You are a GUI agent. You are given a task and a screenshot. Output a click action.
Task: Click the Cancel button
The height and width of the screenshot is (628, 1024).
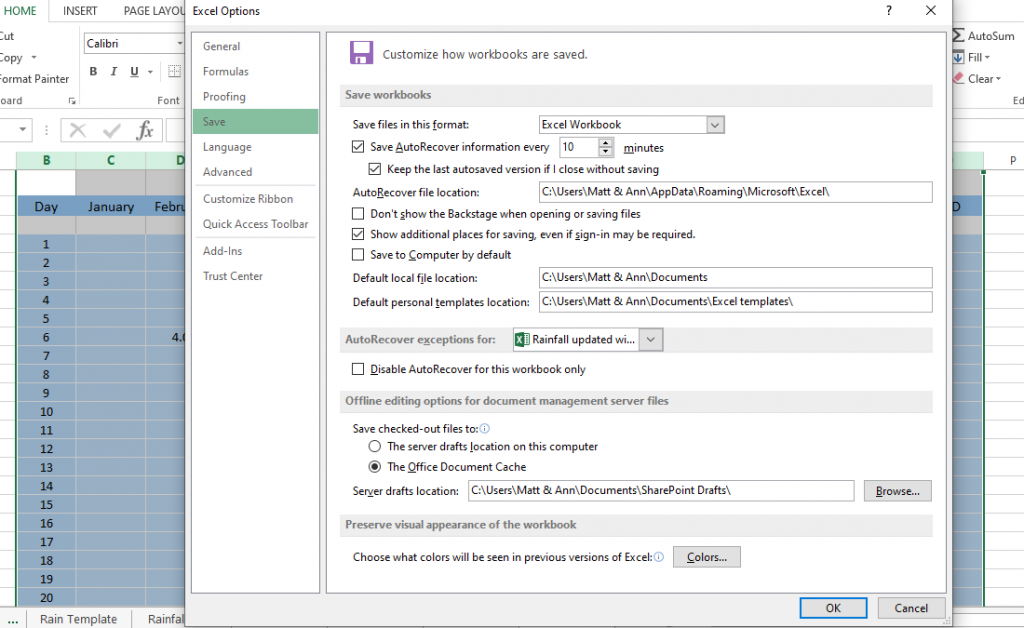click(x=911, y=608)
